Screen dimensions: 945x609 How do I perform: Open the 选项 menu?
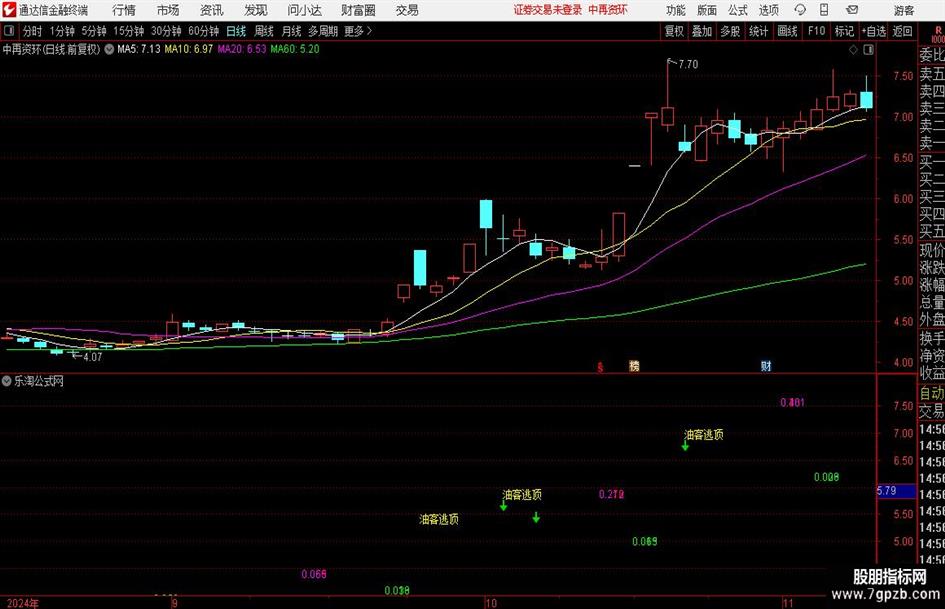tap(768, 10)
